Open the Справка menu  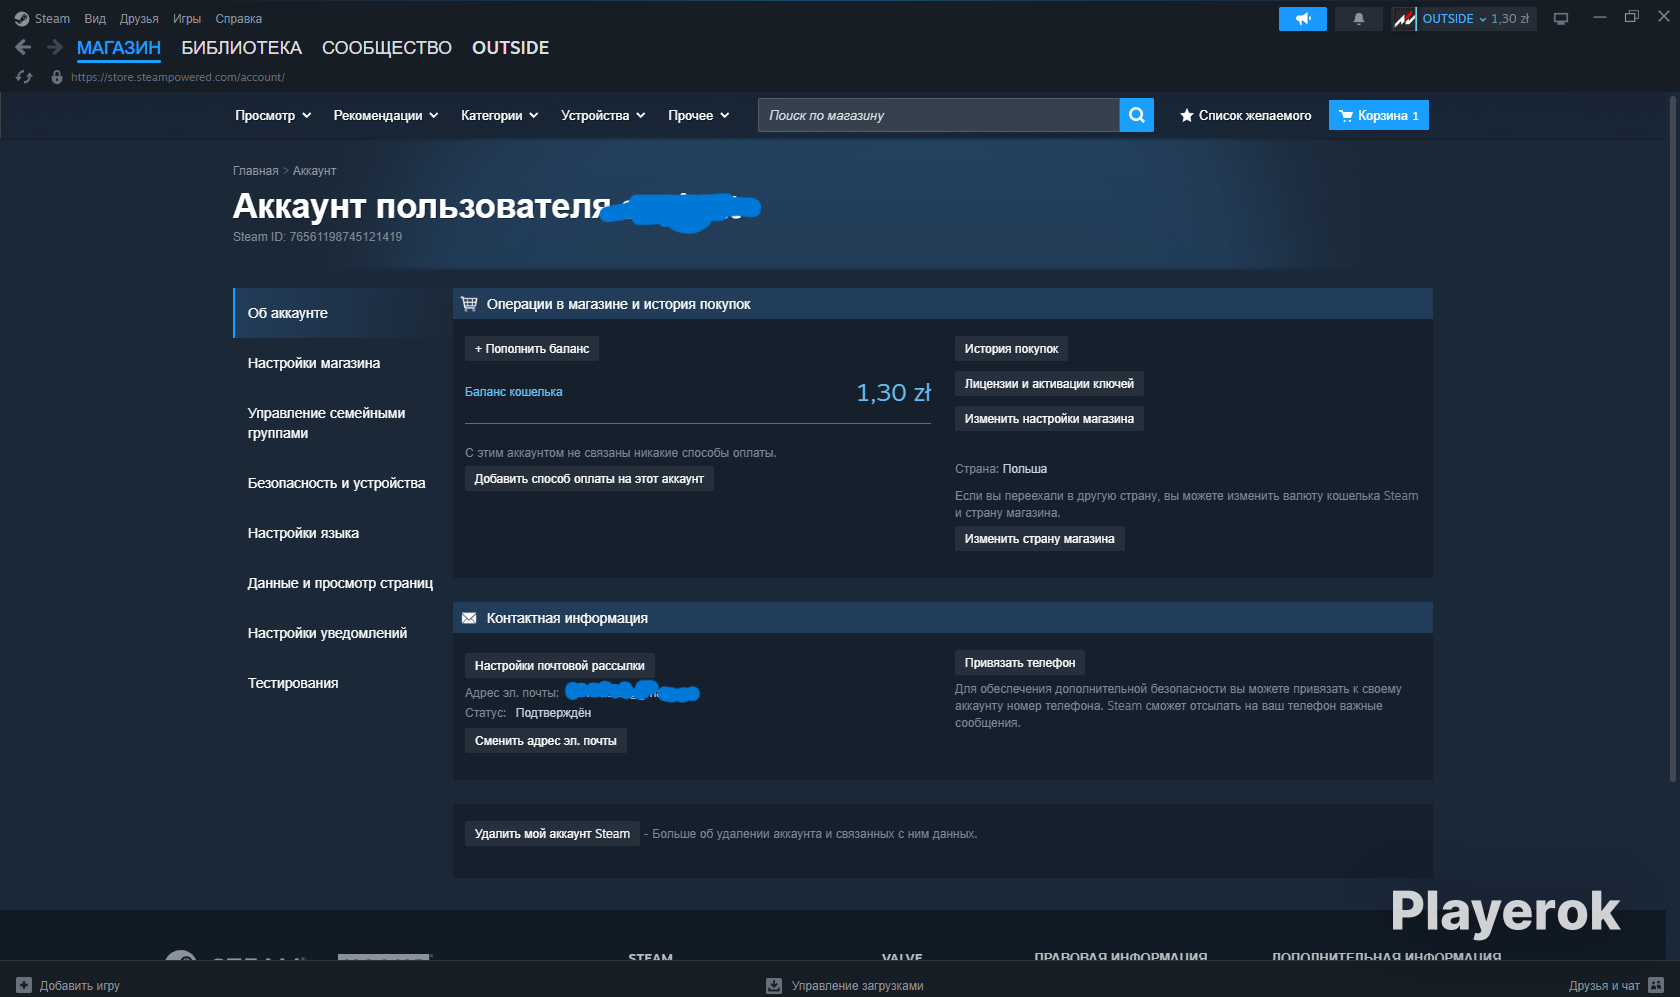click(x=239, y=19)
